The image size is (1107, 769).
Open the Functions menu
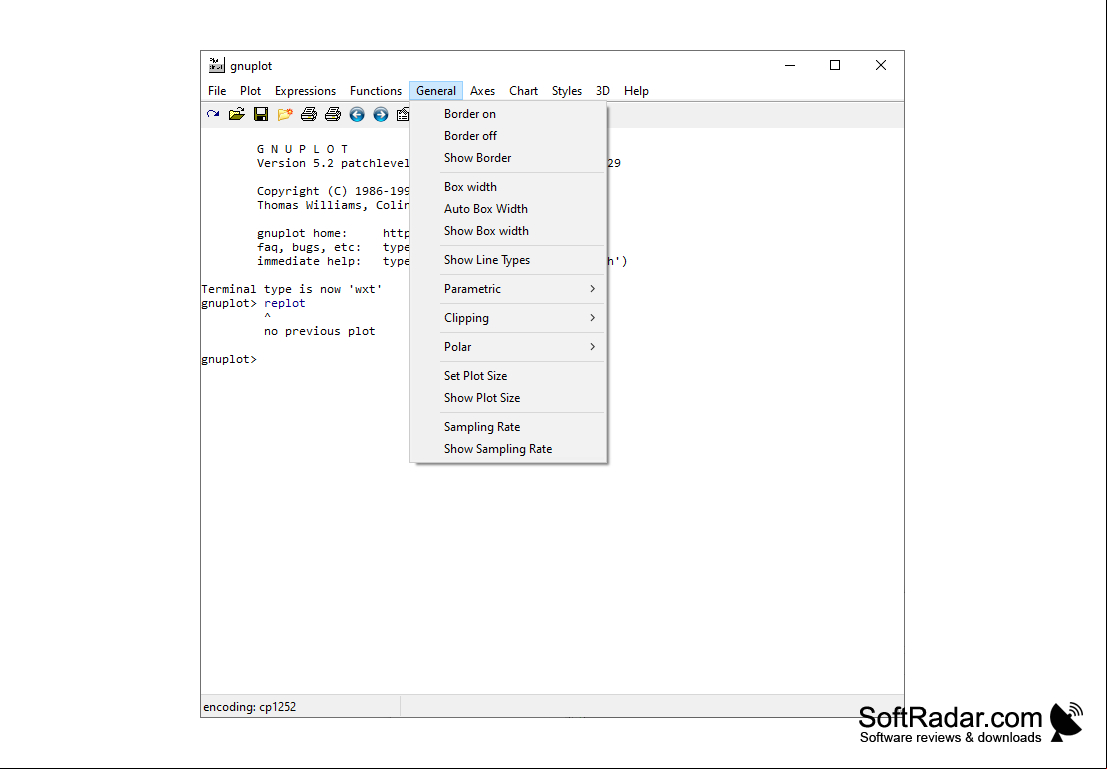point(376,91)
